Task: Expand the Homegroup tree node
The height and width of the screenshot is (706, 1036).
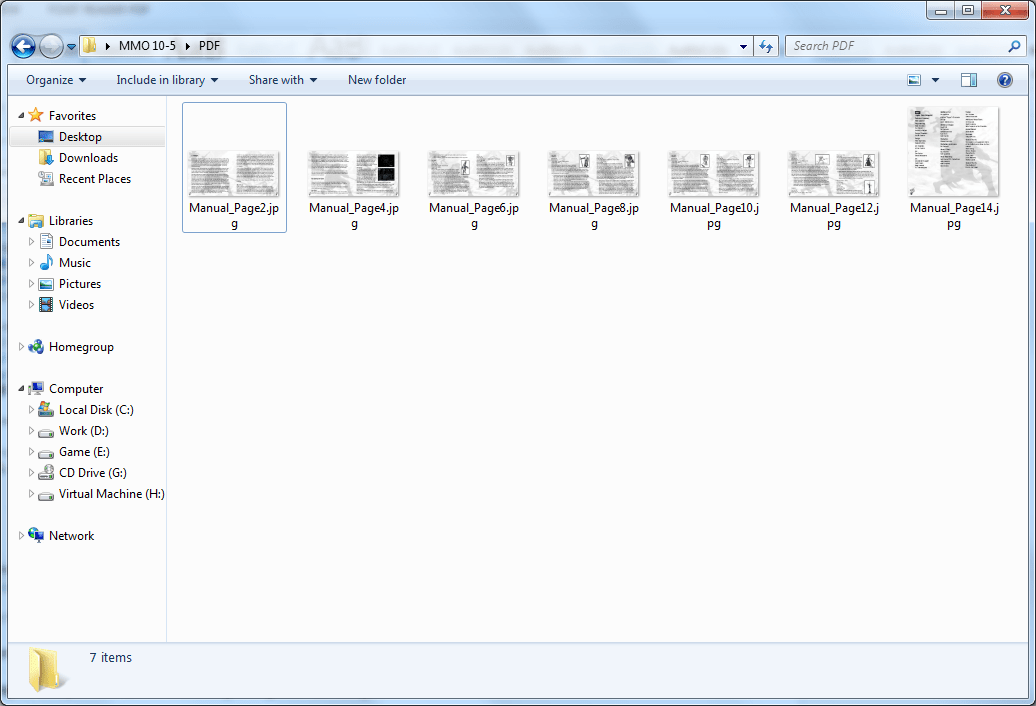Action: (x=22, y=347)
